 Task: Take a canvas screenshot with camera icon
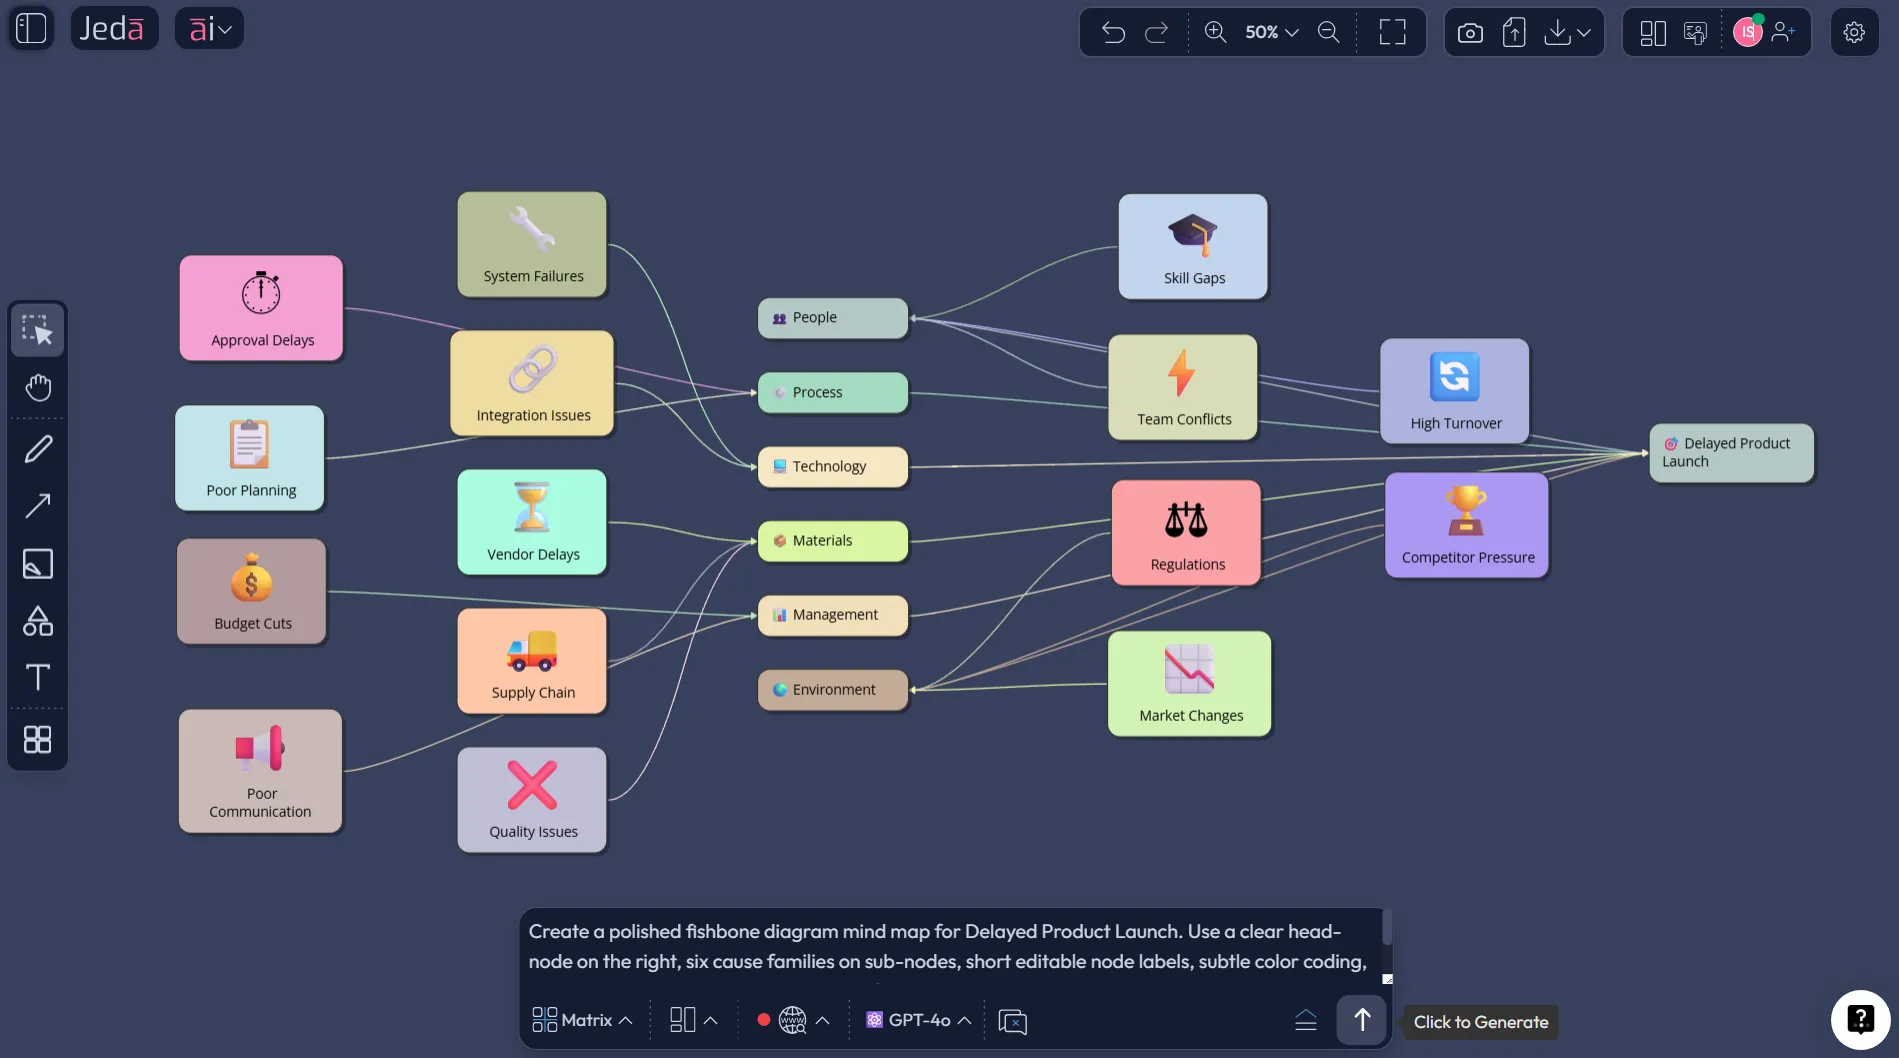[1470, 32]
